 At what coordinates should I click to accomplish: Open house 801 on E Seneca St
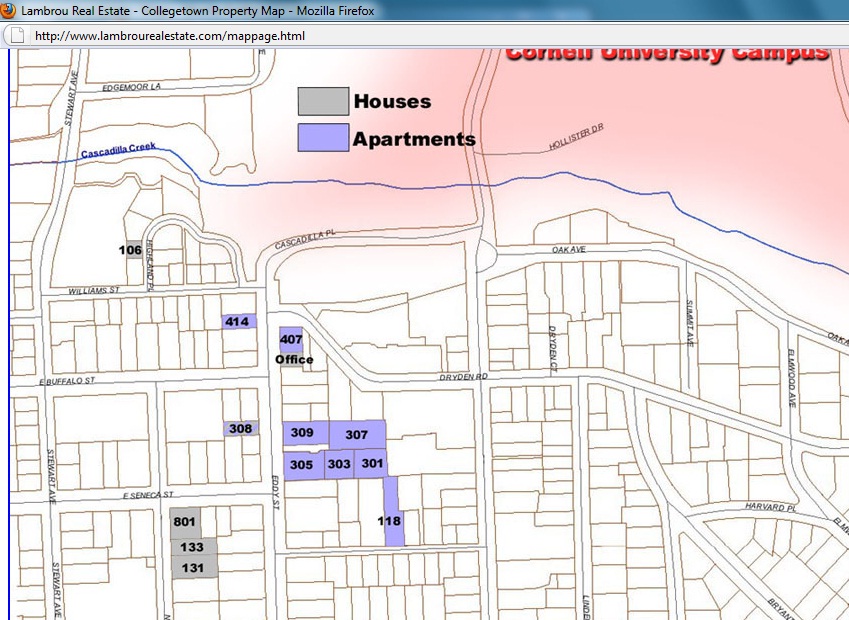pos(185,522)
